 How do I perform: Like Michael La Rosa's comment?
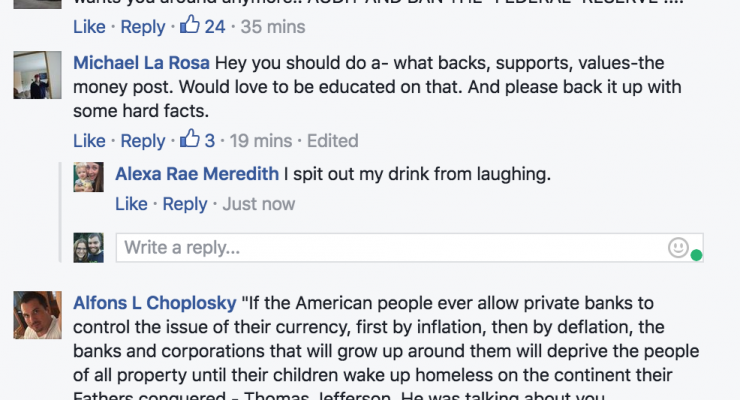(x=89, y=141)
